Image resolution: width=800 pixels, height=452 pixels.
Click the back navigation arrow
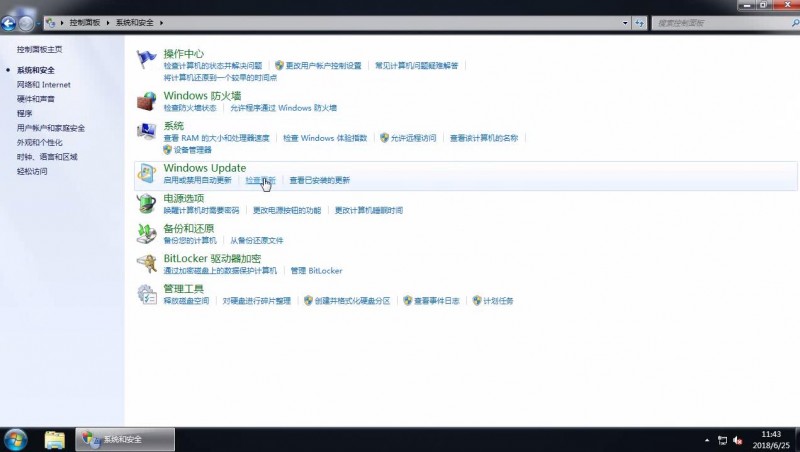coord(9,23)
